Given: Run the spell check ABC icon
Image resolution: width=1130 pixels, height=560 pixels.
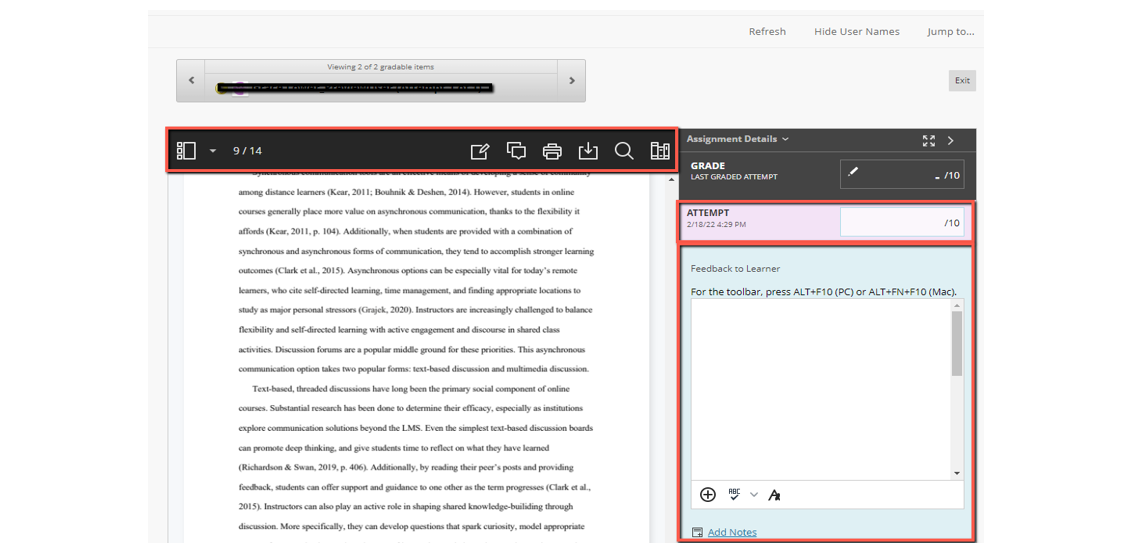Looking at the screenshot, I should (x=734, y=494).
